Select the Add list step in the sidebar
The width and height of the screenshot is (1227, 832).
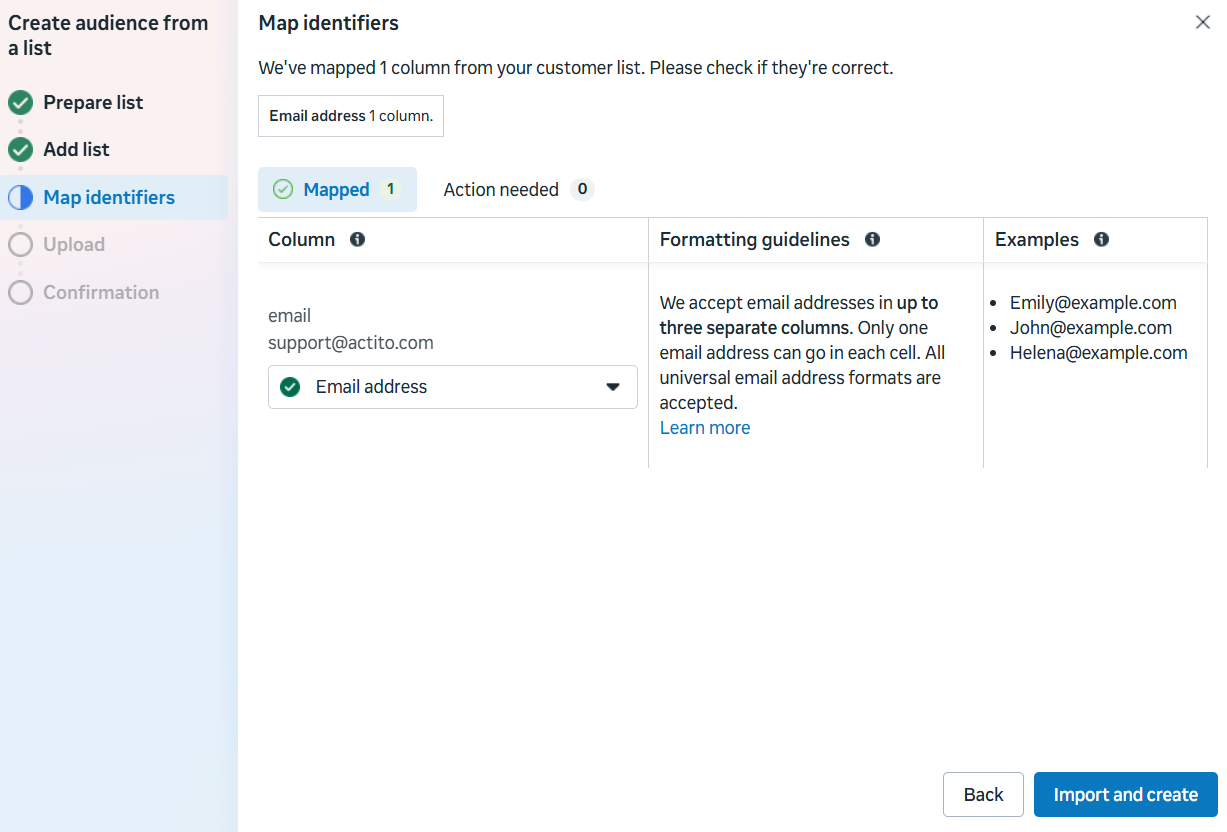coord(75,149)
